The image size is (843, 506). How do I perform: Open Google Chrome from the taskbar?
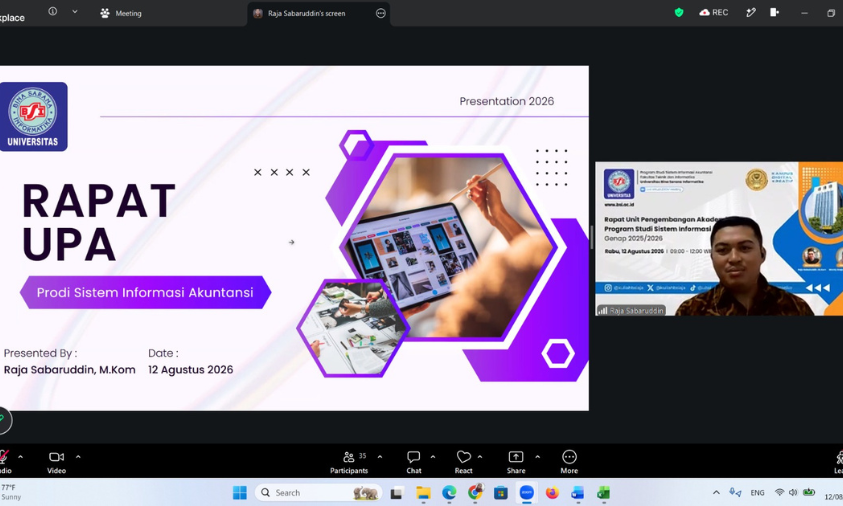pos(475,493)
